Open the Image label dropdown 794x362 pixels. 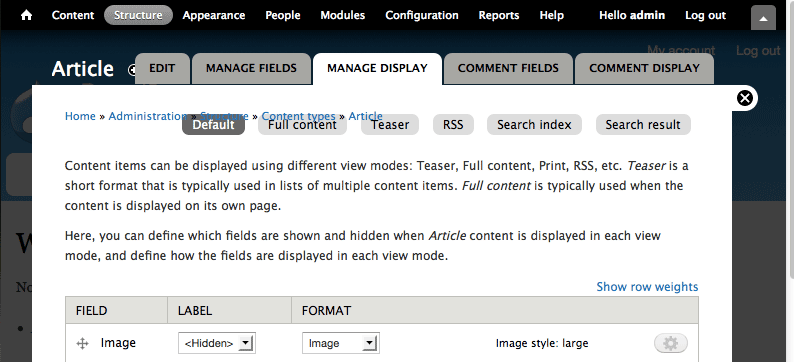click(217, 343)
